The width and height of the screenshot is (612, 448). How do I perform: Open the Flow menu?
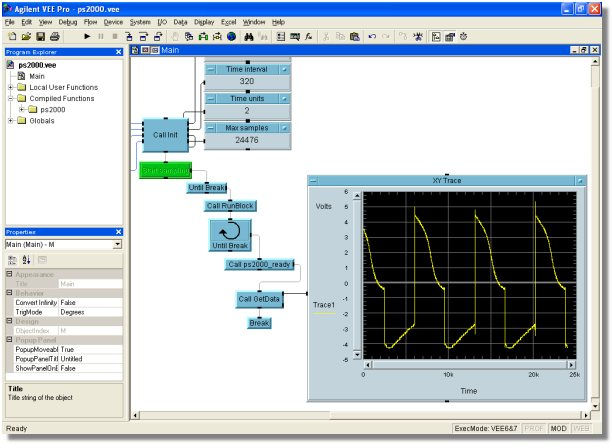(x=90, y=22)
